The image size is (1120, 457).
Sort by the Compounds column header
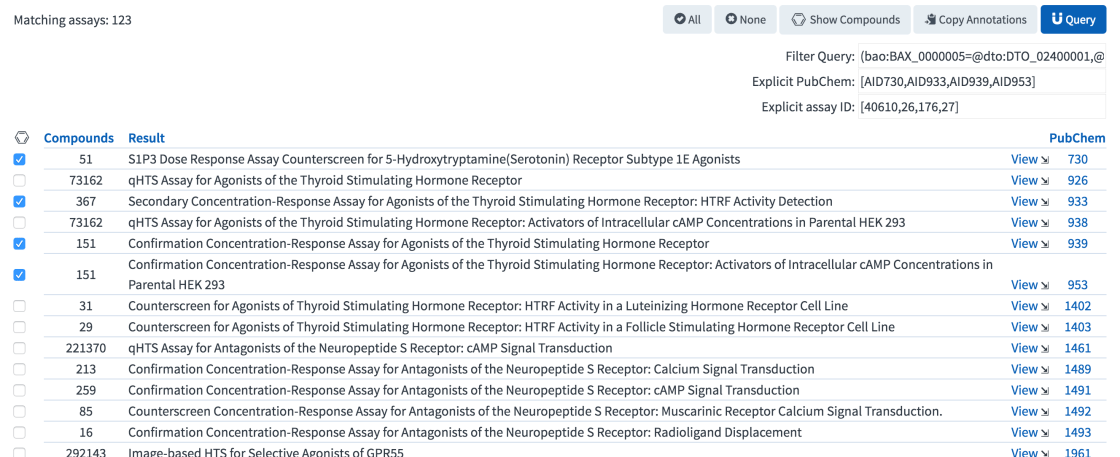79,138
